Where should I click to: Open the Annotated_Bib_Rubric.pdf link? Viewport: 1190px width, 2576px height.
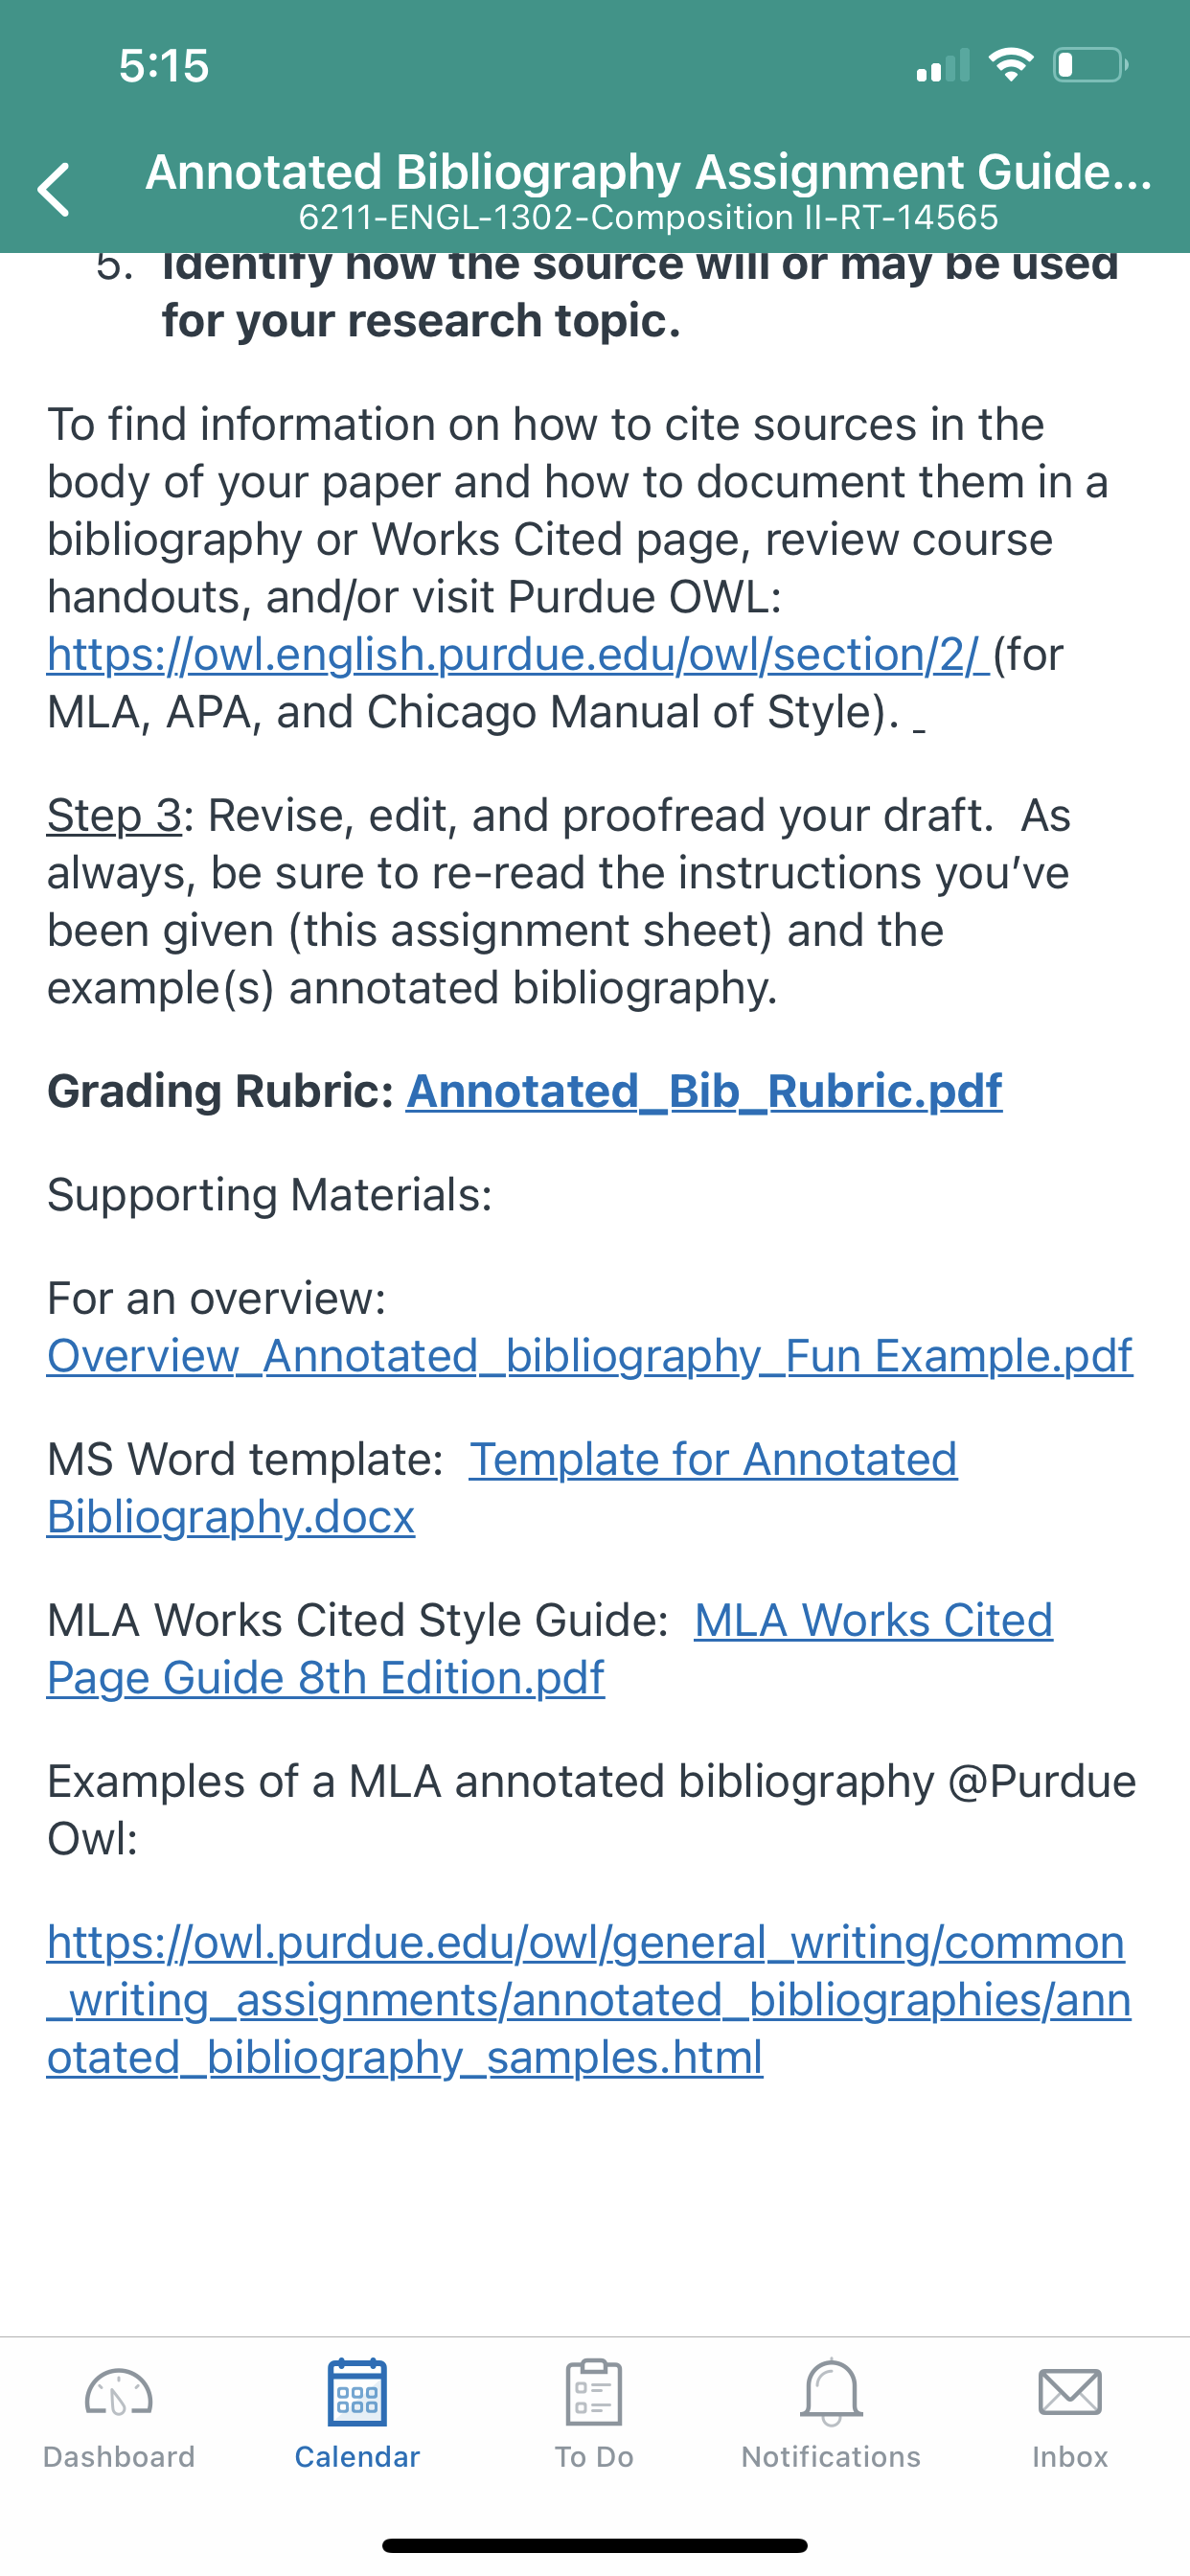click(x=704, y=1091)
